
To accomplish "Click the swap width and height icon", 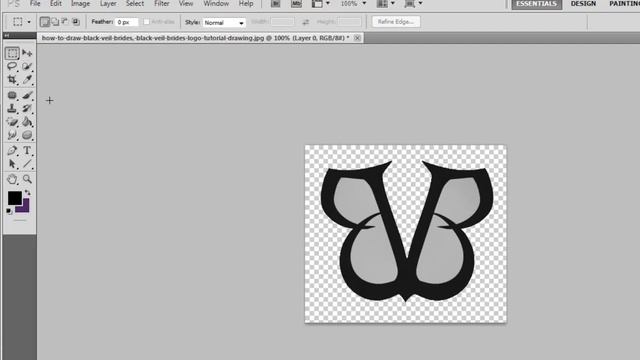I will [x=306, y=22].
